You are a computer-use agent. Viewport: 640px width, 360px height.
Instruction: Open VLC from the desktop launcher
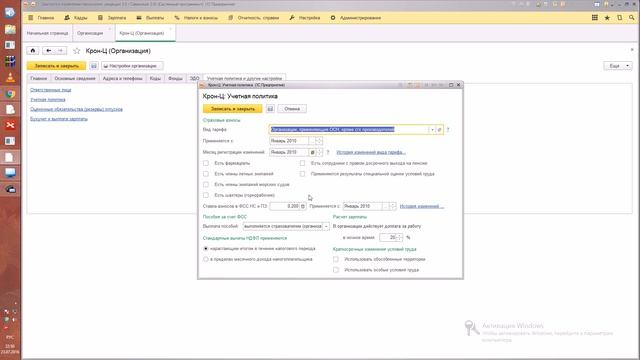pyautogui.click(x=10, y=78)
